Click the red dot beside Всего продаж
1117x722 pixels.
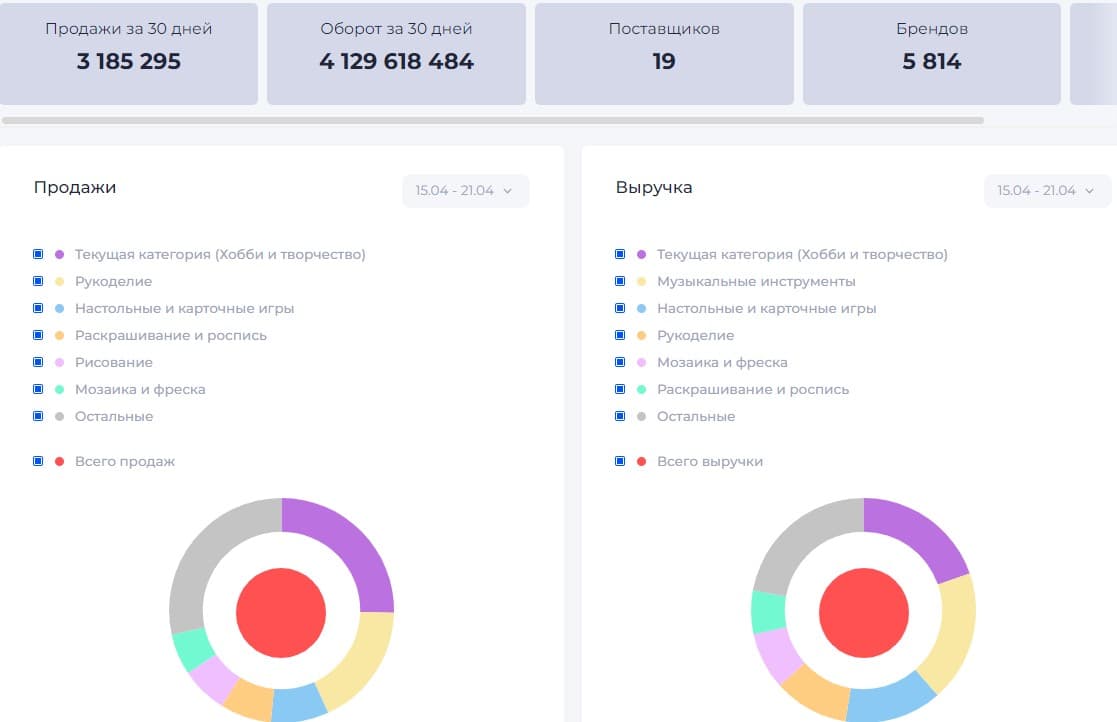click(x=60, y=461)
